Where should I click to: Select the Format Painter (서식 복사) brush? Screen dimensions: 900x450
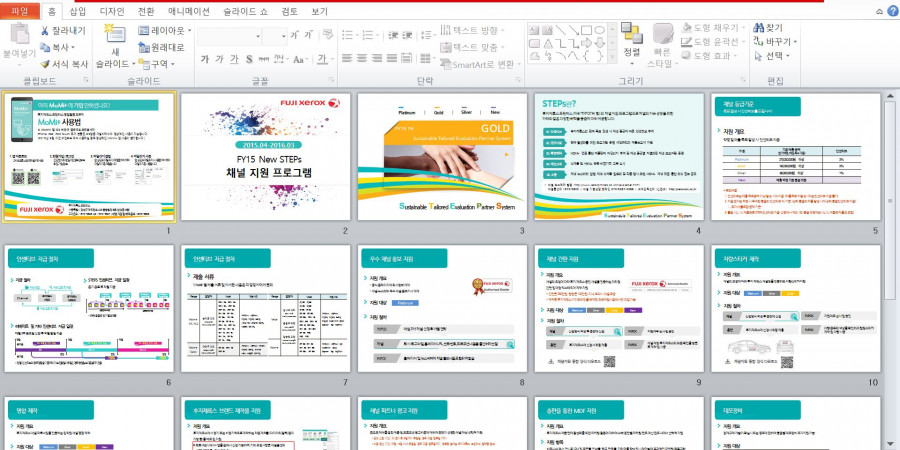coord(45,64)
